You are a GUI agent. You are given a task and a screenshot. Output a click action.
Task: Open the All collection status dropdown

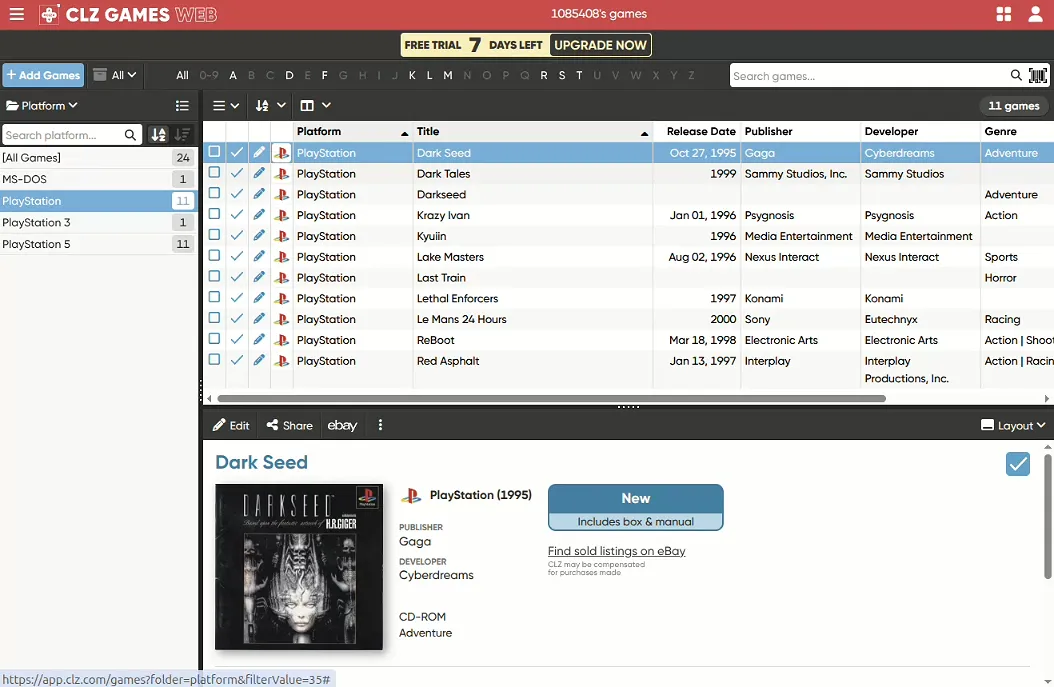(x=115, y=75)
